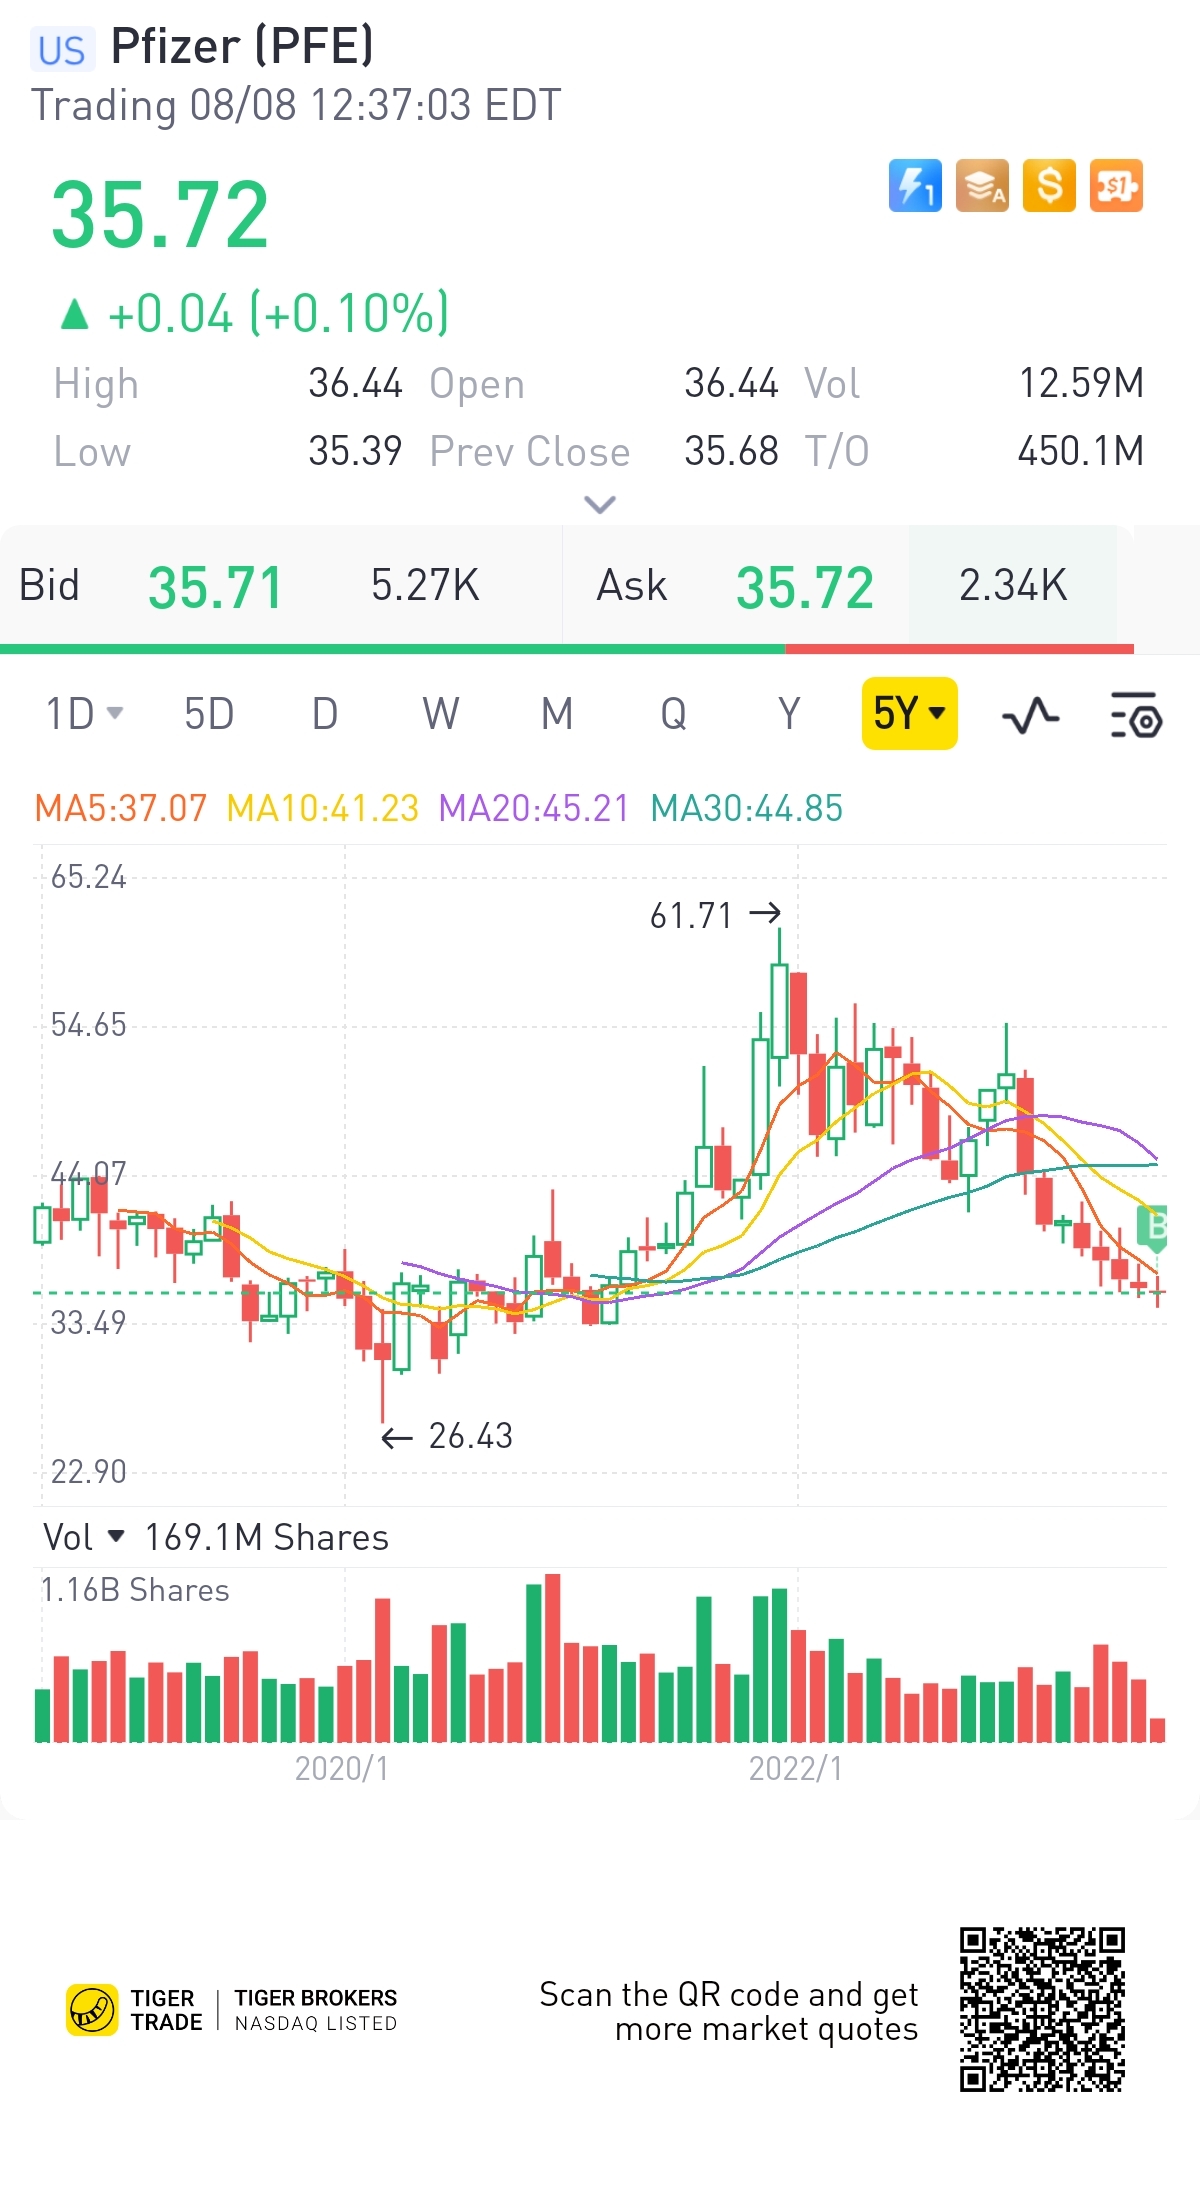Tap the Bid price 35.71
This screenshot has width=1200, height=2201.
point(215,587)
